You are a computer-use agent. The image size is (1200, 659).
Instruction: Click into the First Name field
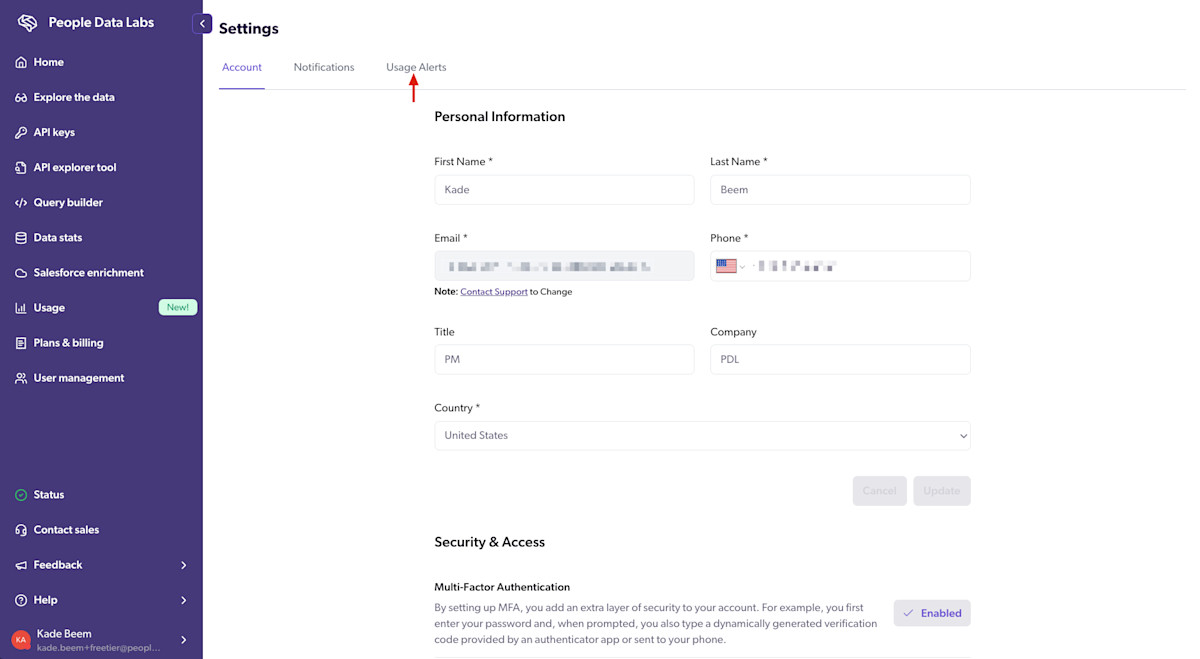(563, 189)
